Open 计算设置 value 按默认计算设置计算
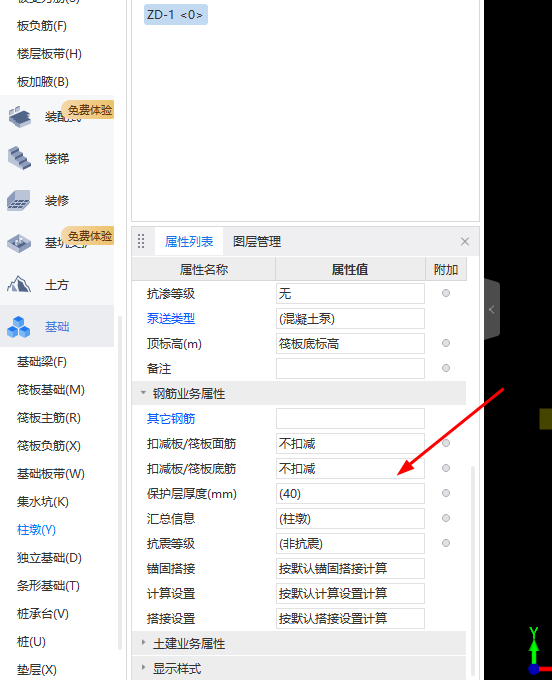The height and width of the screenshot is (680, 552). point(350,594)
